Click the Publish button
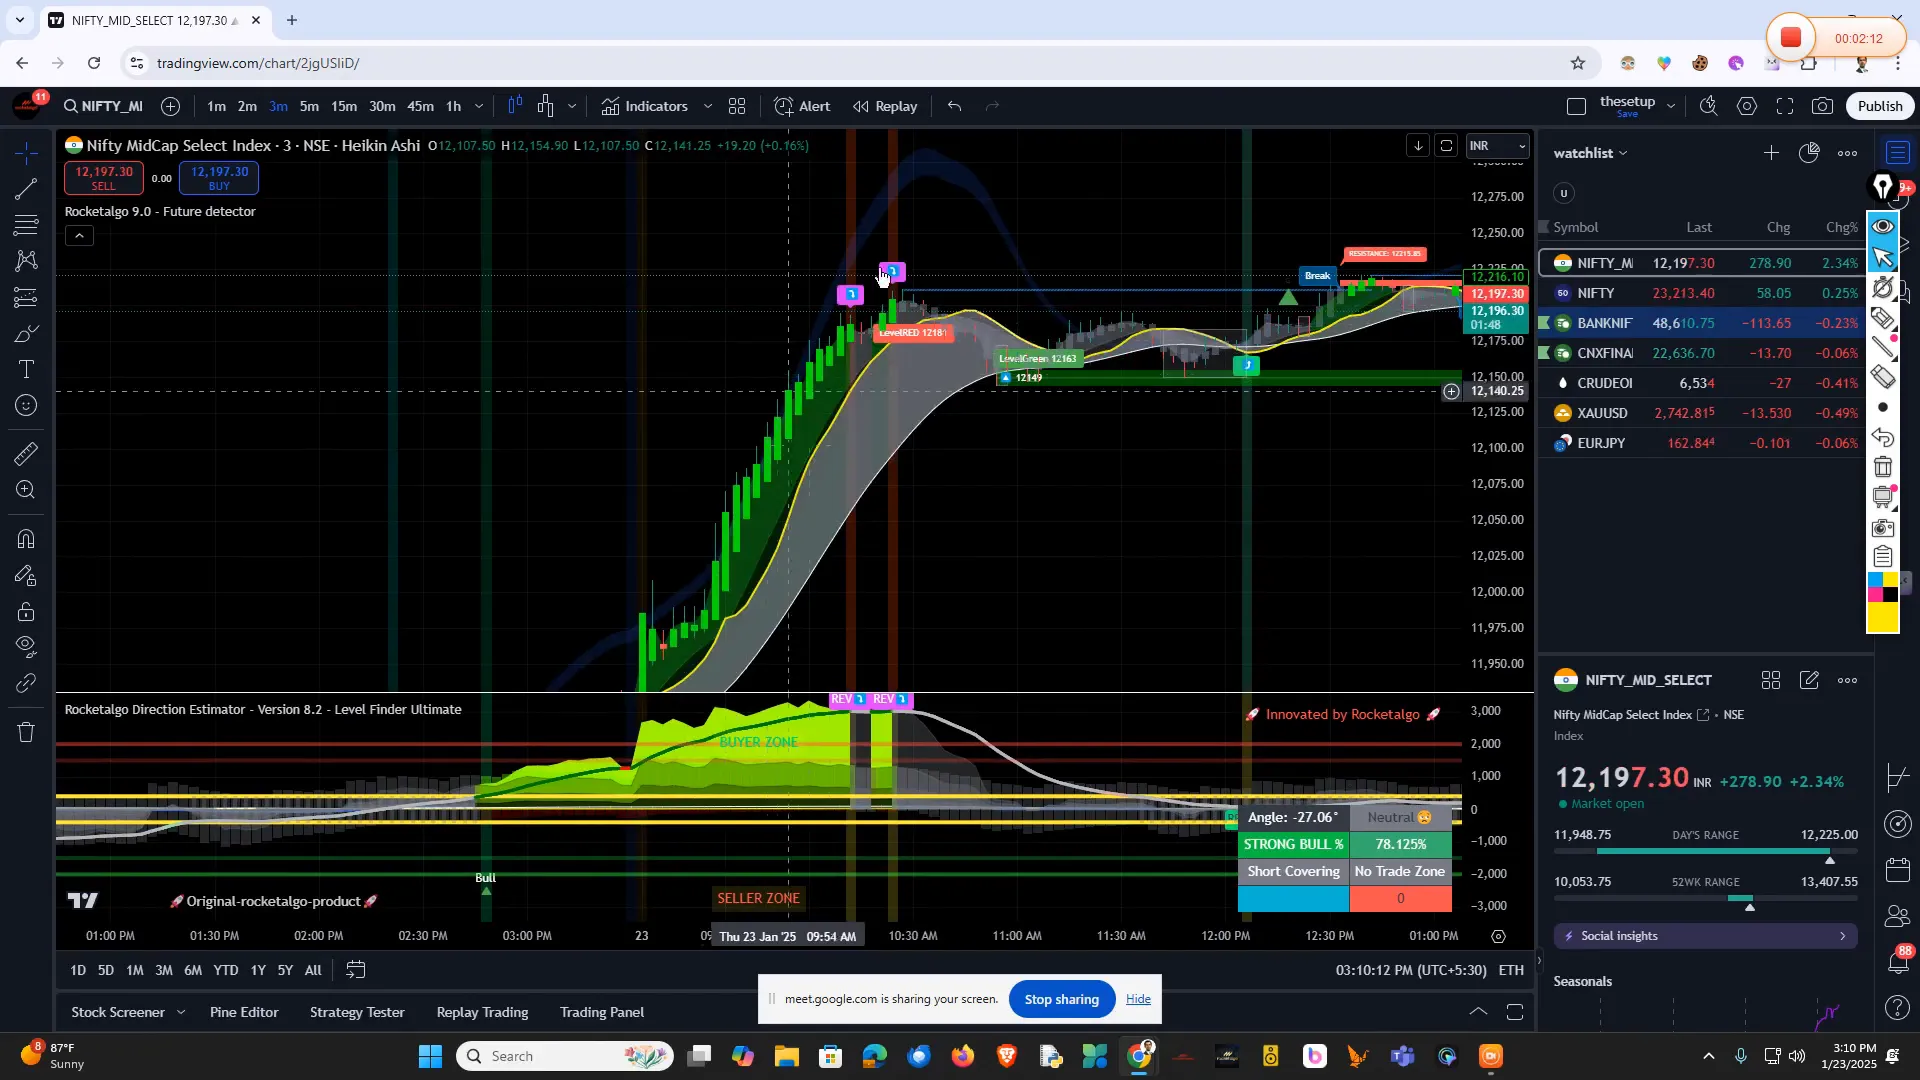Image resolution: width=1920 pixels, height=1080 pixels. point(1879,105)
